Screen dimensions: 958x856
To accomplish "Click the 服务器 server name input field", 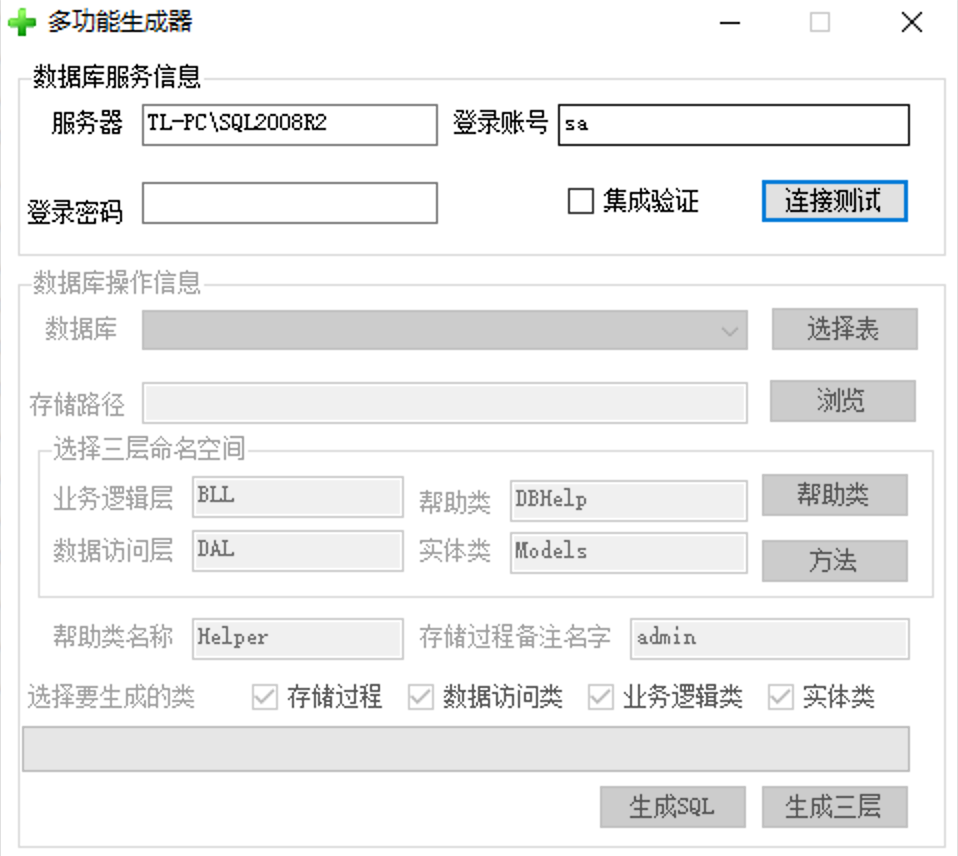I will (x=289, y=125).
